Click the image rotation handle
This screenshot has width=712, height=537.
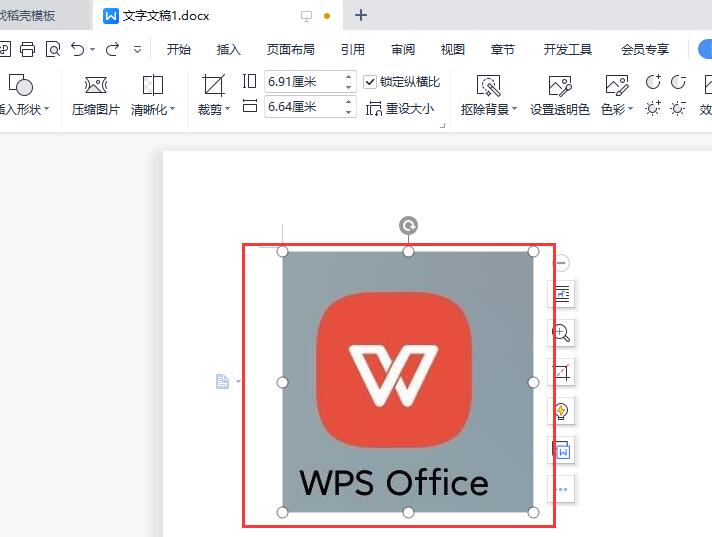tap(408, 226)
